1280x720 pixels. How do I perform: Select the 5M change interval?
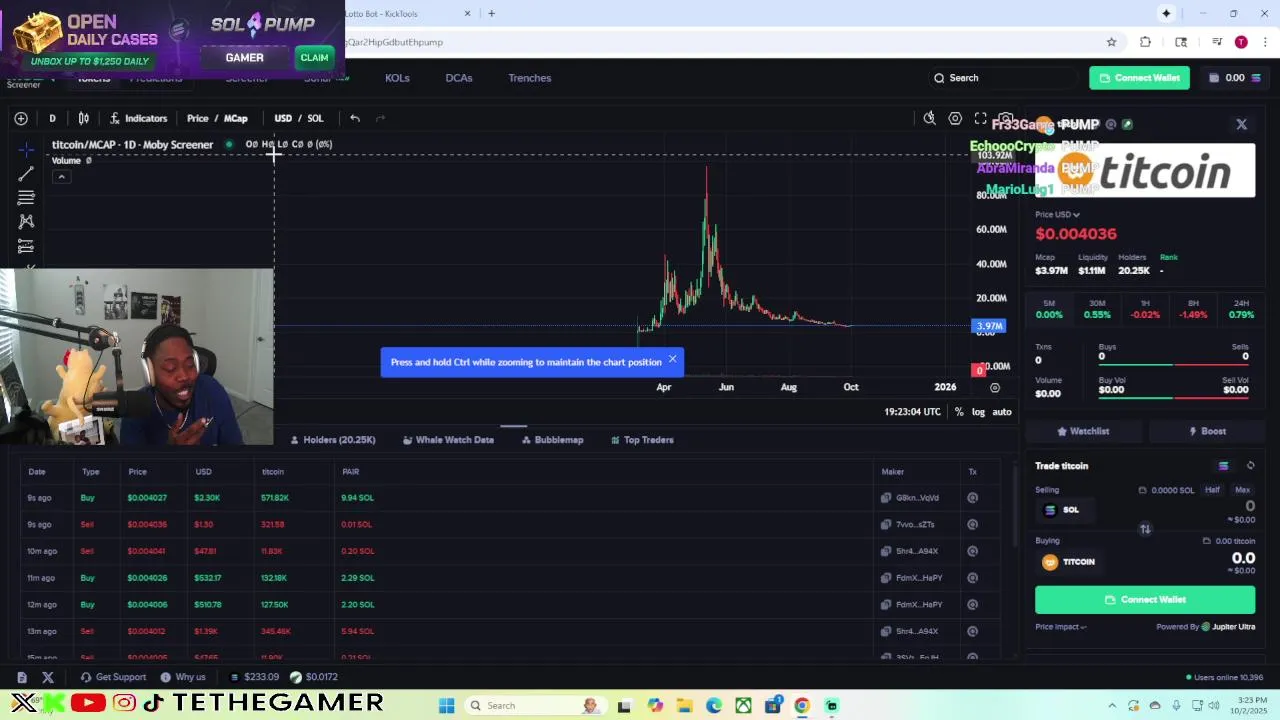1049,309
